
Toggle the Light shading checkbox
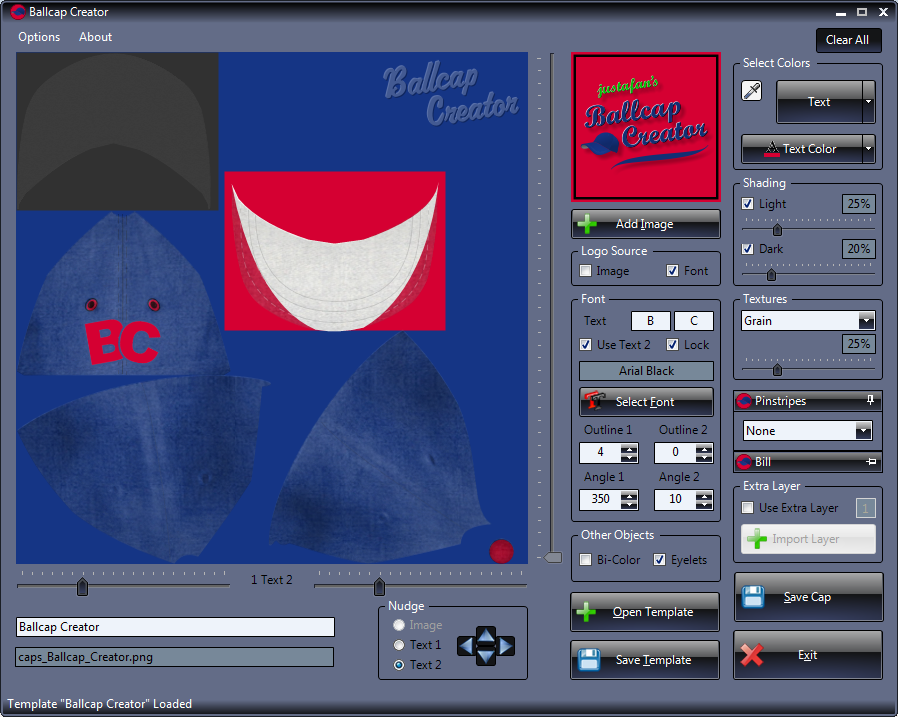[x=748, y=204]
